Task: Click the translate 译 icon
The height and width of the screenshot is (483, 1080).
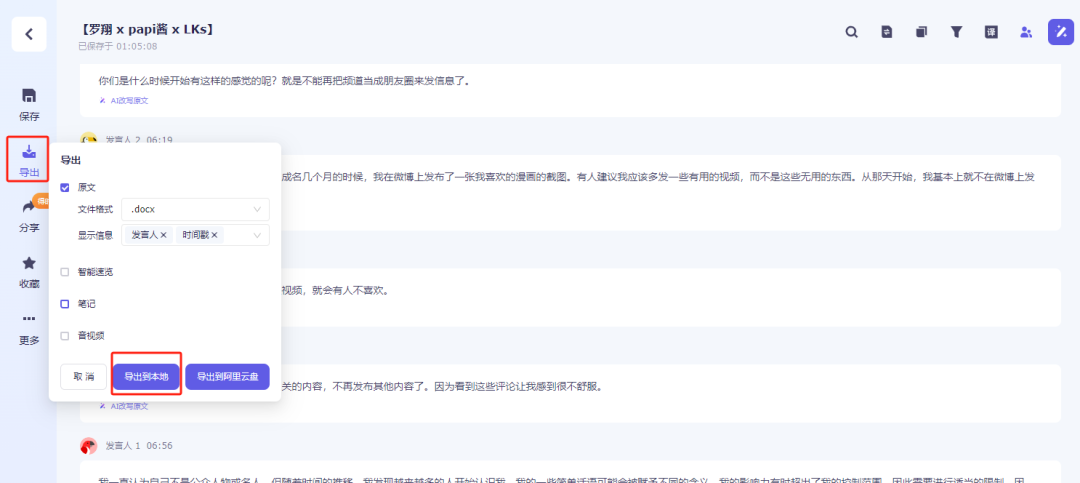Action: coord(991,32)
